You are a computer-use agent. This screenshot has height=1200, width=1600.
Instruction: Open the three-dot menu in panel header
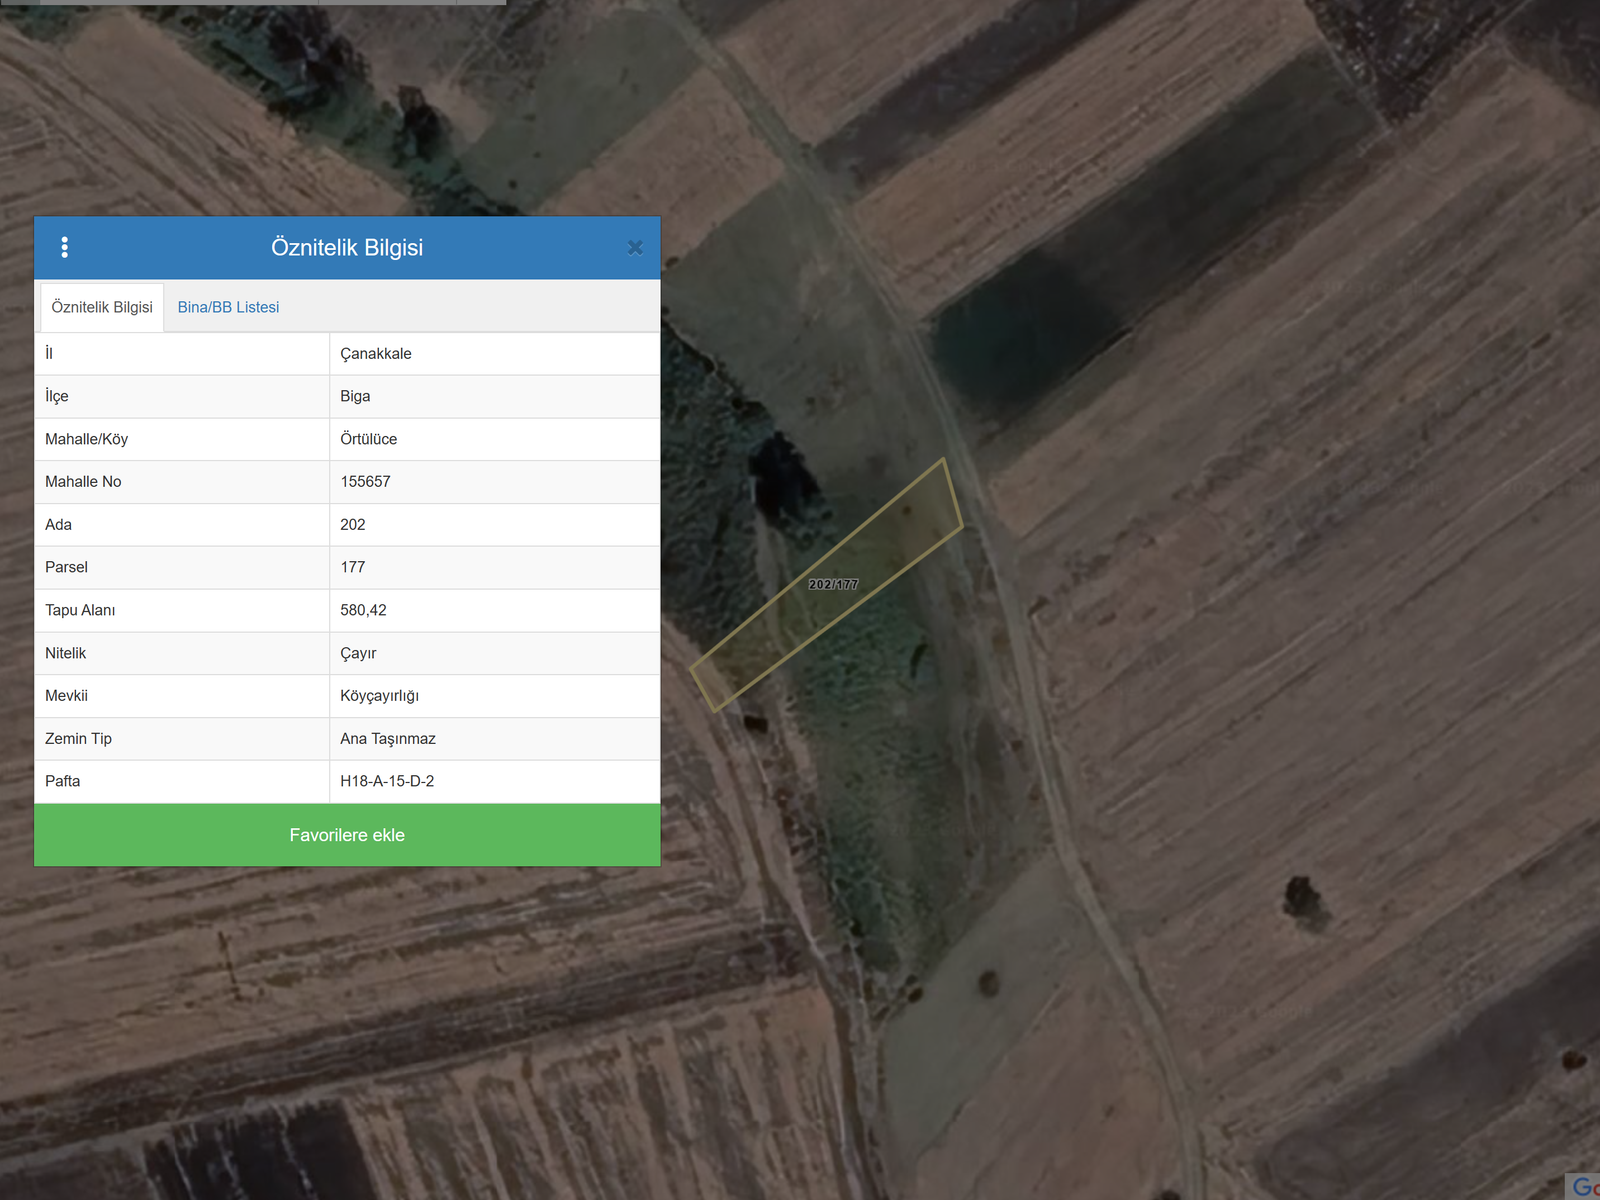65,247
